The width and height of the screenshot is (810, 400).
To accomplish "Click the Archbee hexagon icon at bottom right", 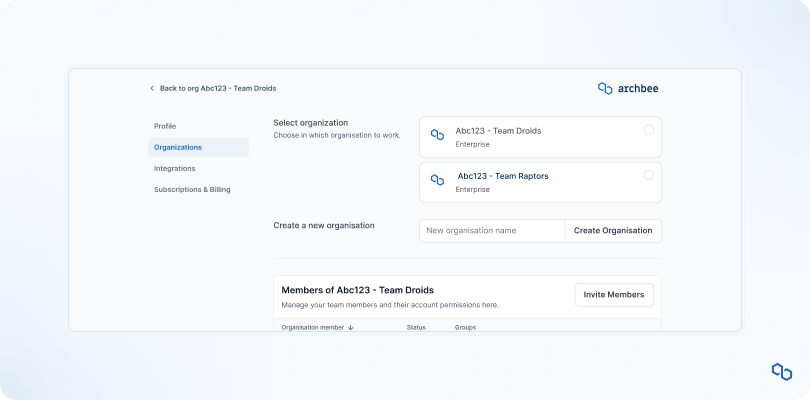I will tap(782, 372).
